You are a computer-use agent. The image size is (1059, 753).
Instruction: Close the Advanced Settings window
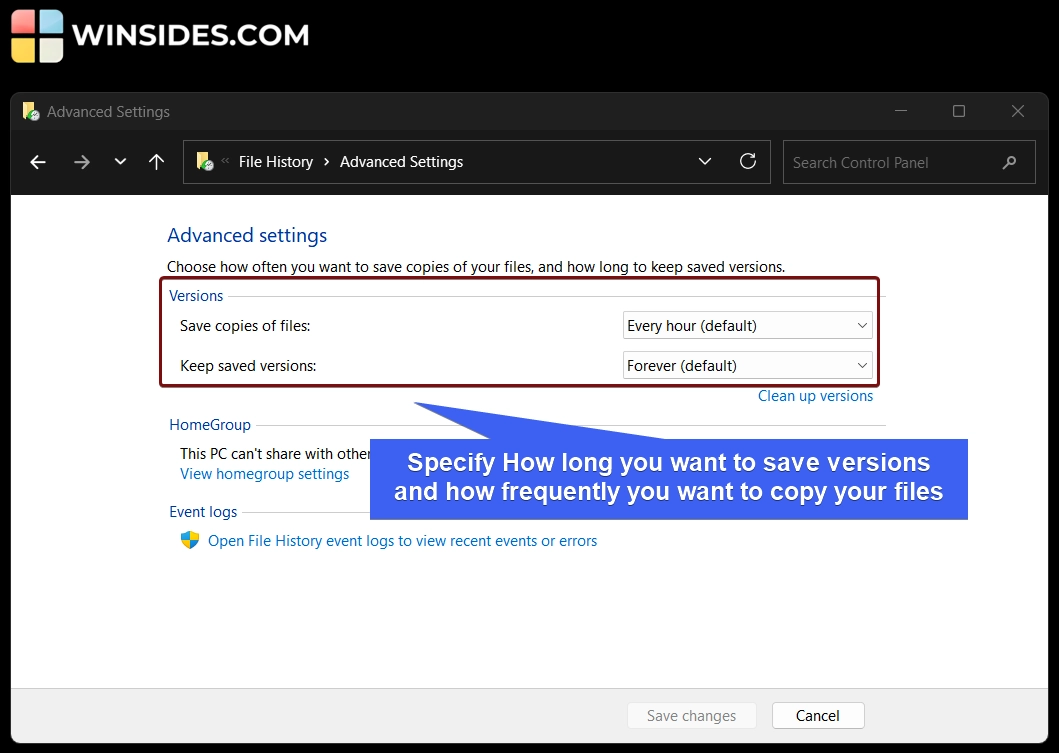[1018, 111]
